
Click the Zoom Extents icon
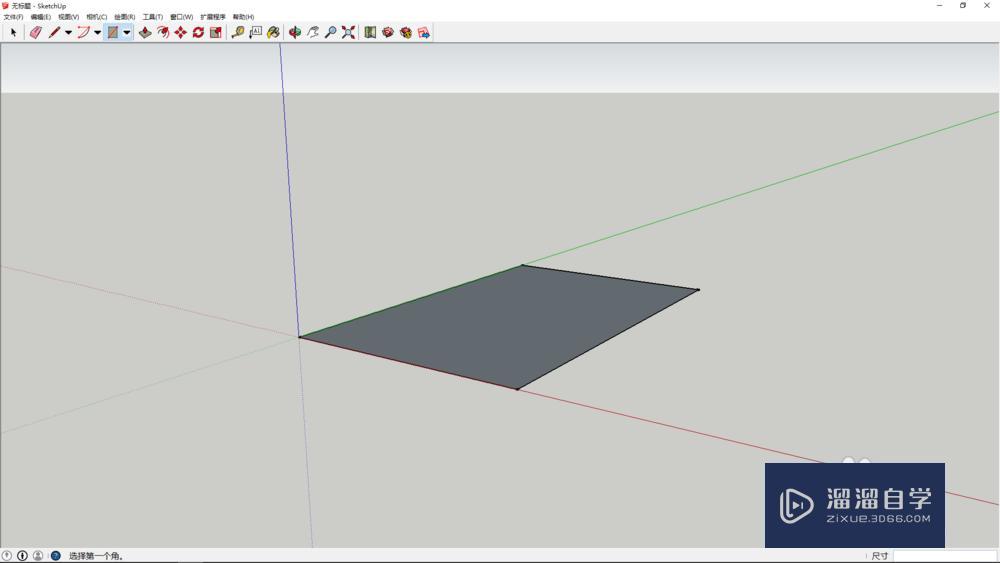pos(348,32)
